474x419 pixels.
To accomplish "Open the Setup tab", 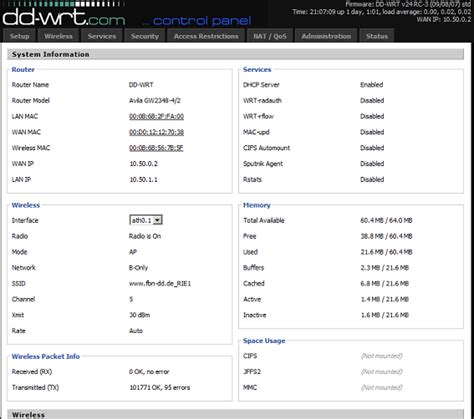I will (x=19, y=36).
